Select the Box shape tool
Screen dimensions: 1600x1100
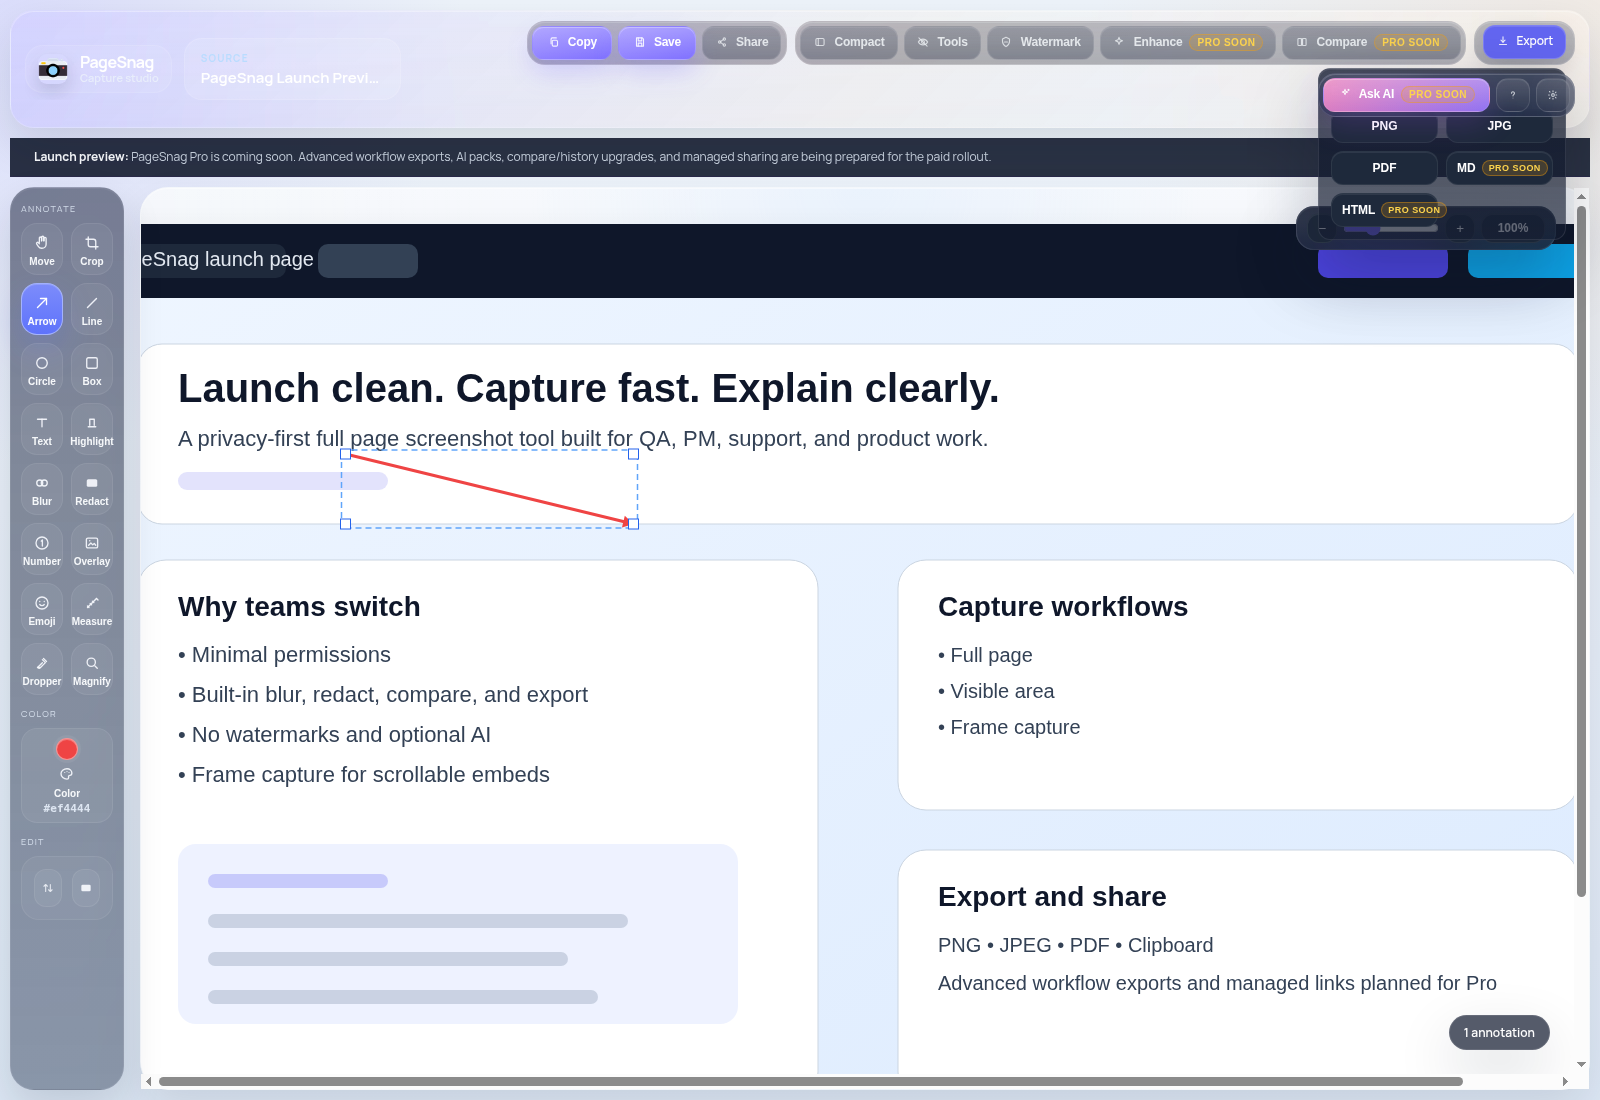pyautogui.click(x=92, y=369)
